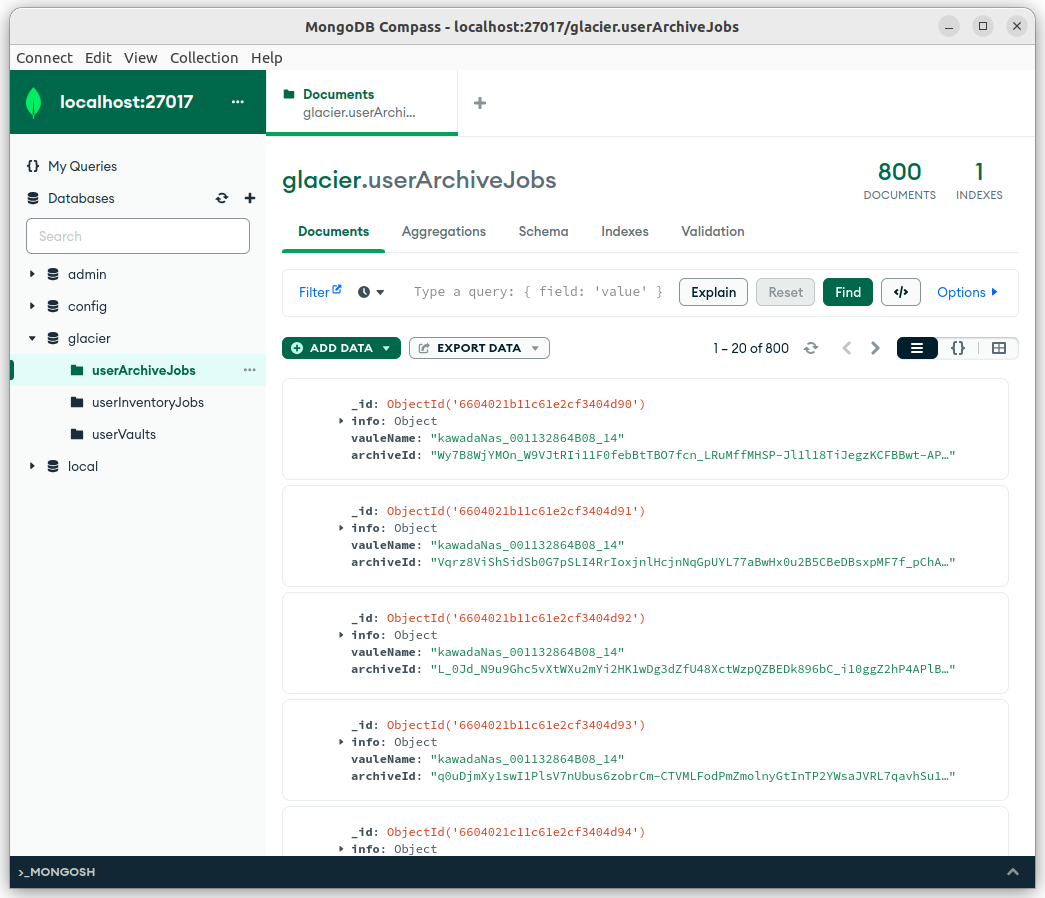This screenshot has width=1045, height=898.
Task: Switch to table view
Action: (998, 348)
